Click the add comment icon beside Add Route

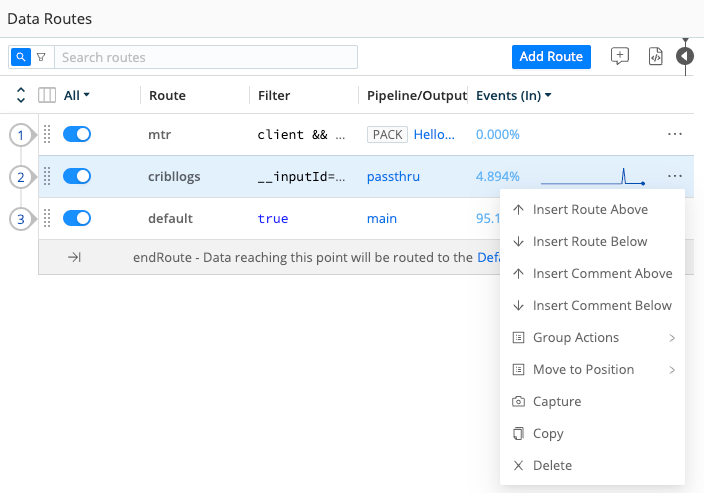click(x=620, y=57)
